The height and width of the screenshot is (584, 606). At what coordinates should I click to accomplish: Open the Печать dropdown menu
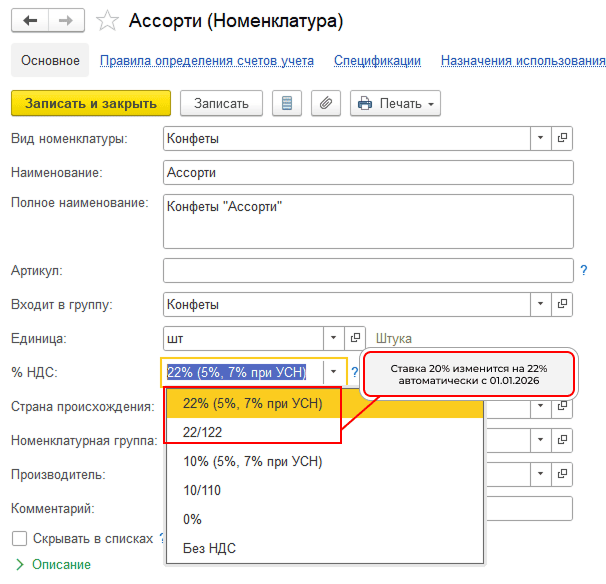(395, 103)
